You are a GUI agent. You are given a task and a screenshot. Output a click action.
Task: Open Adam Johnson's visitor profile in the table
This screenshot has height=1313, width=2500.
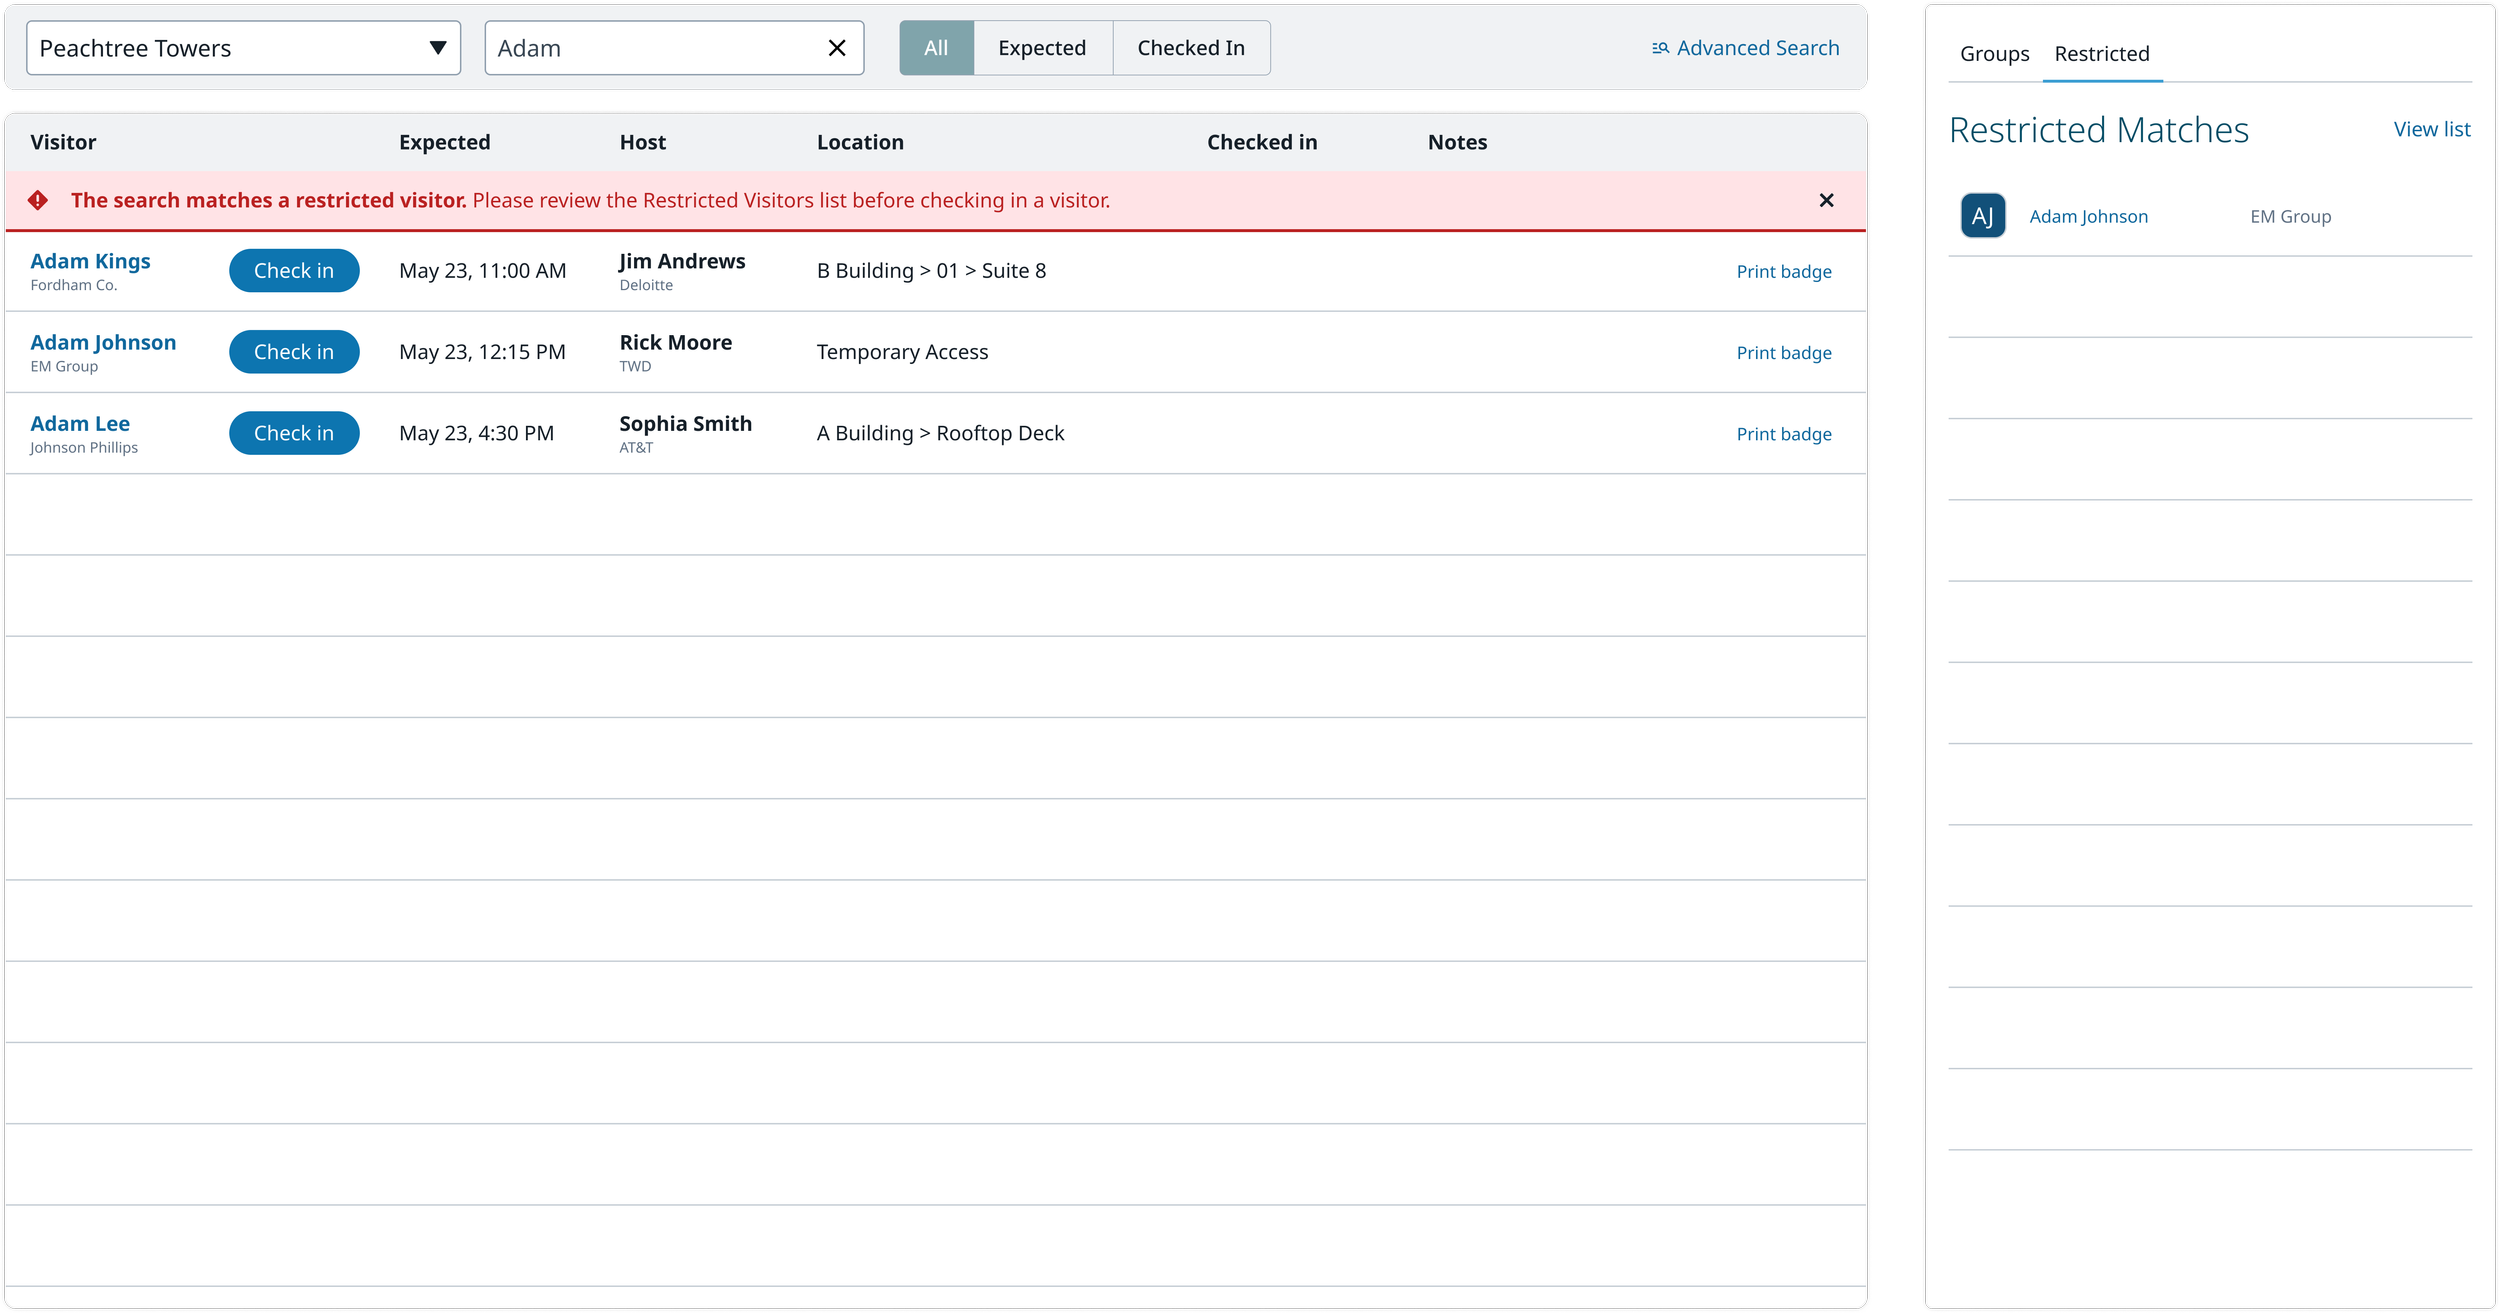(x=103, y=343)
